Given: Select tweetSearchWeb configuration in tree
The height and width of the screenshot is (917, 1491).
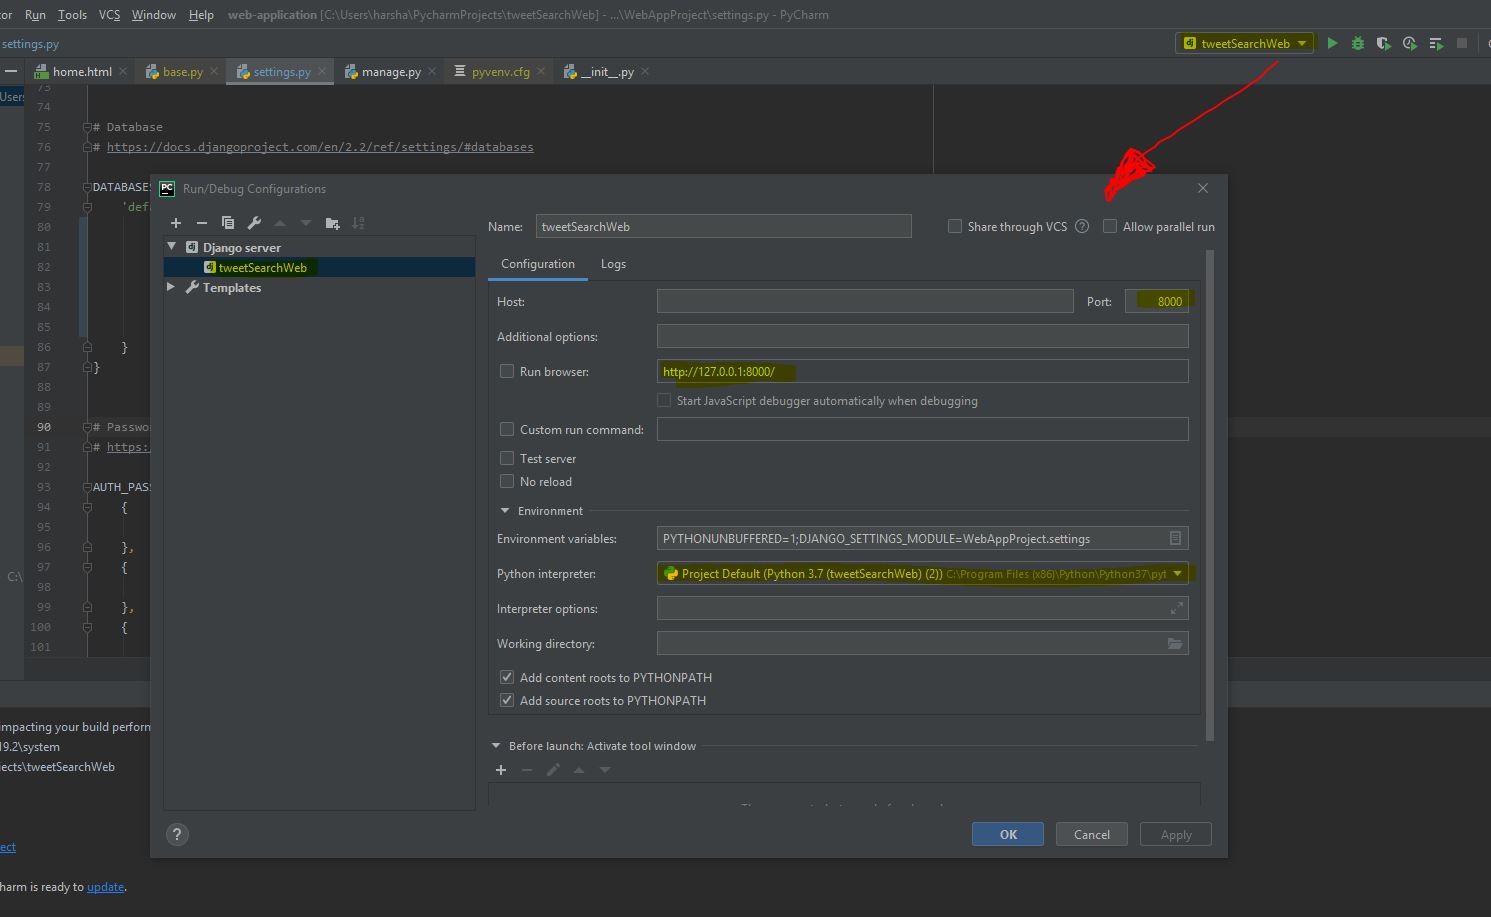Looking at the screenshot, I should click(319, 267).
